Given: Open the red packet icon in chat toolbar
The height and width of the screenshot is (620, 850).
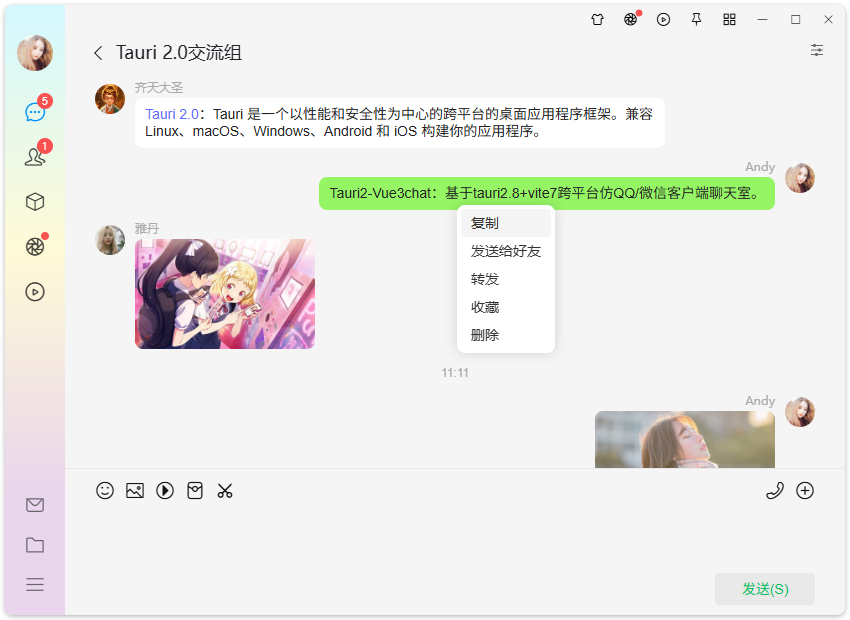Looking at the screenshot, I should click(195, 491).
